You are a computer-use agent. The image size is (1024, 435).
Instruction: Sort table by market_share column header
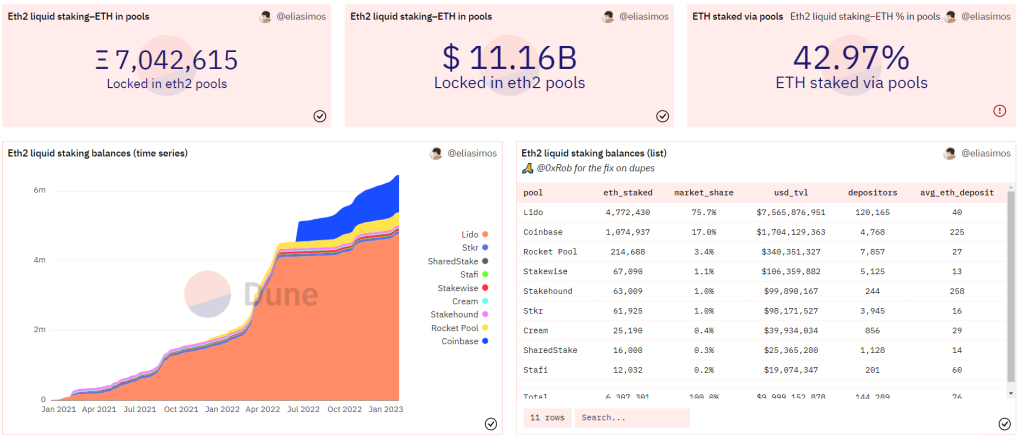[x=704, y=193]
